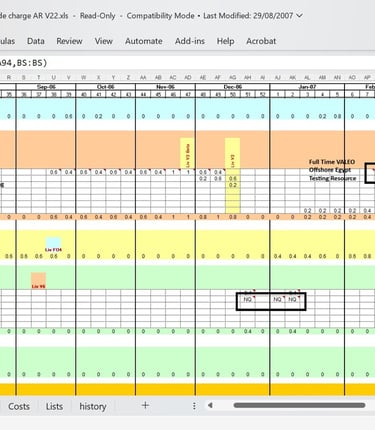Image resolution: width=375 pixels, height=430 pixels.
Task: Select column header AM
Action: tap(322, 77)
